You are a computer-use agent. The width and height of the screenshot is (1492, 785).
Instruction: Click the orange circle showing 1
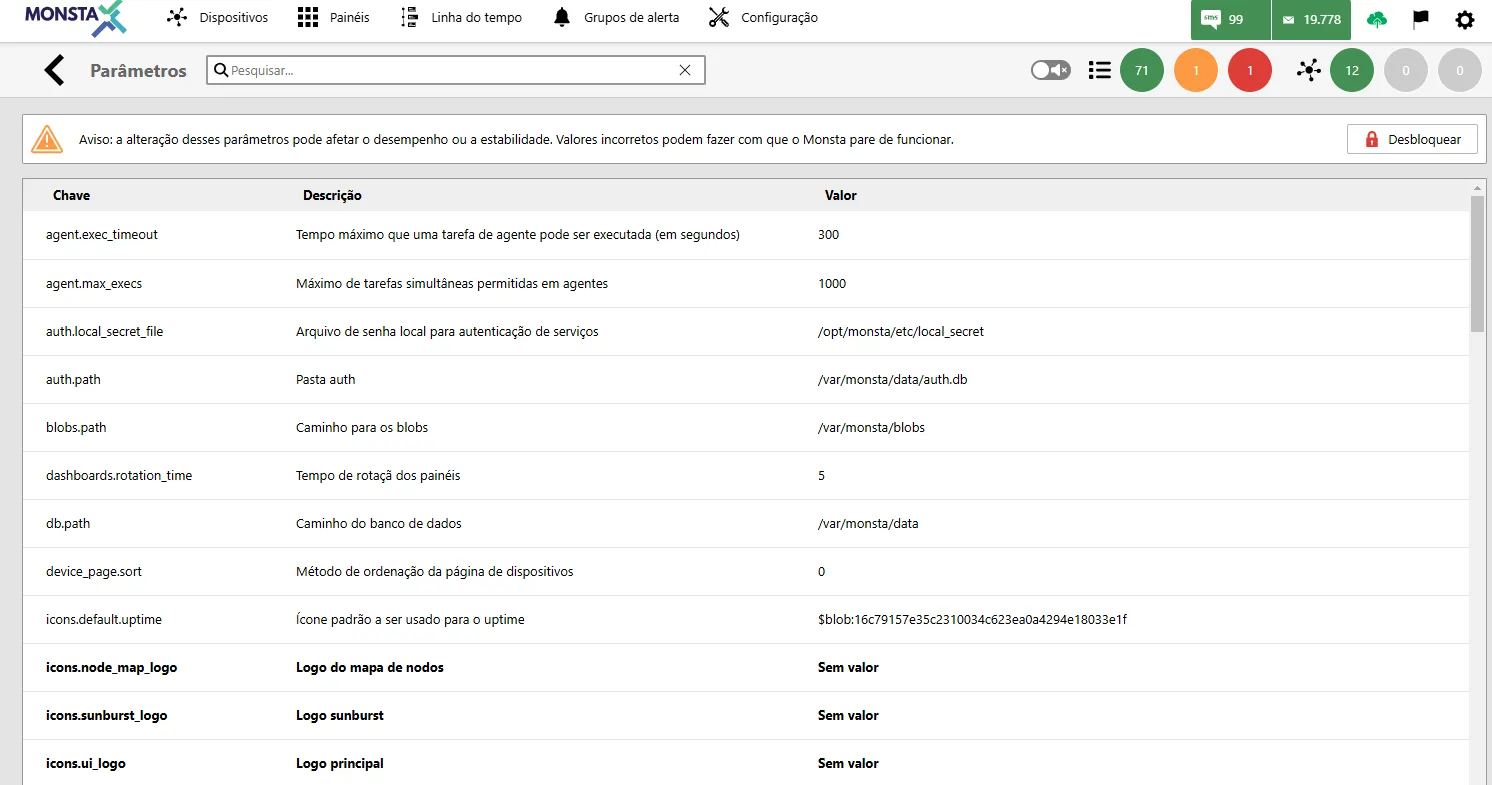[1196, 70]
